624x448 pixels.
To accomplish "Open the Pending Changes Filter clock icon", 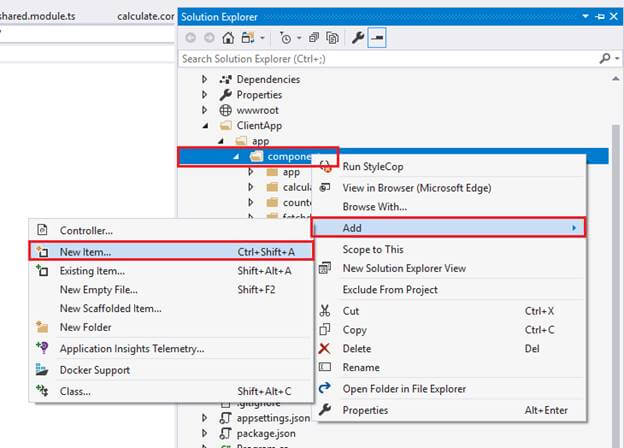I will pos(285,38).
